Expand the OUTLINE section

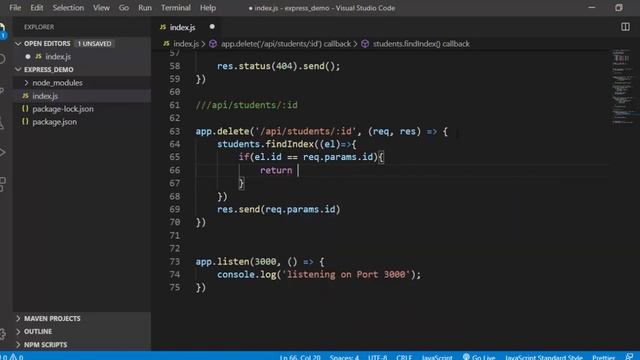click(x=18, y=331)
